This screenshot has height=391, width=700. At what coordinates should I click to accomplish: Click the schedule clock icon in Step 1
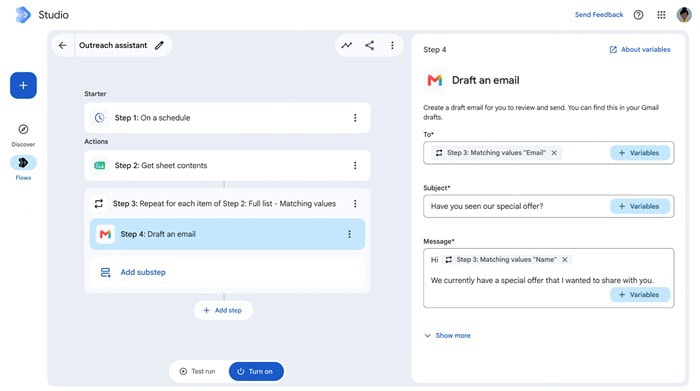point(100,118)
